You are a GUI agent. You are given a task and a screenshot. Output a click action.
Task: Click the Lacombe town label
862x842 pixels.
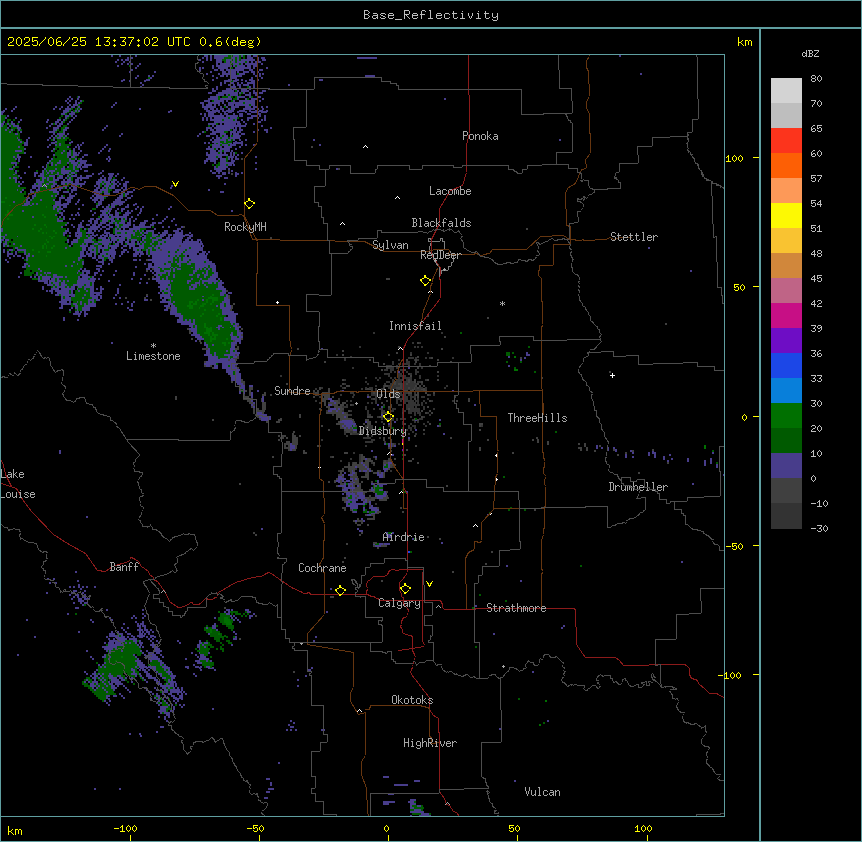pyautogui.click(x=450, y=191)
